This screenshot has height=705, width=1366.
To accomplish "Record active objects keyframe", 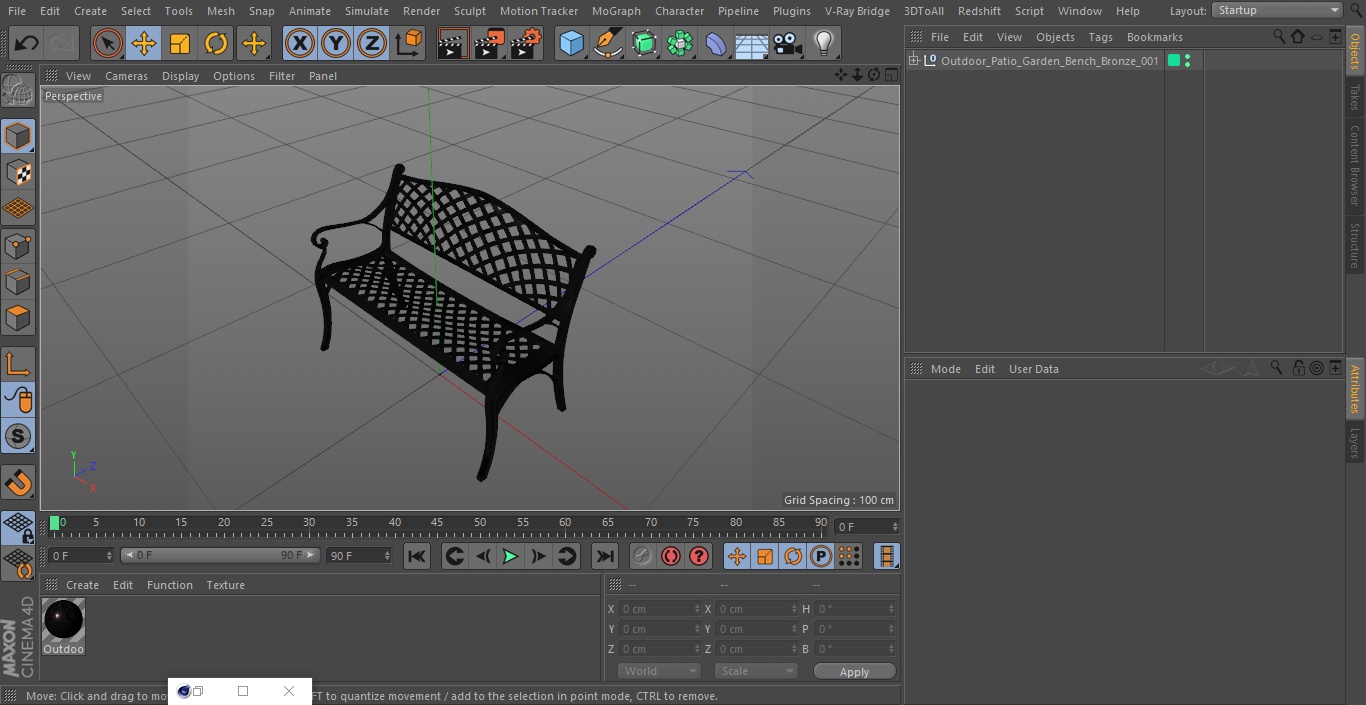I will (x=643, y=557).
